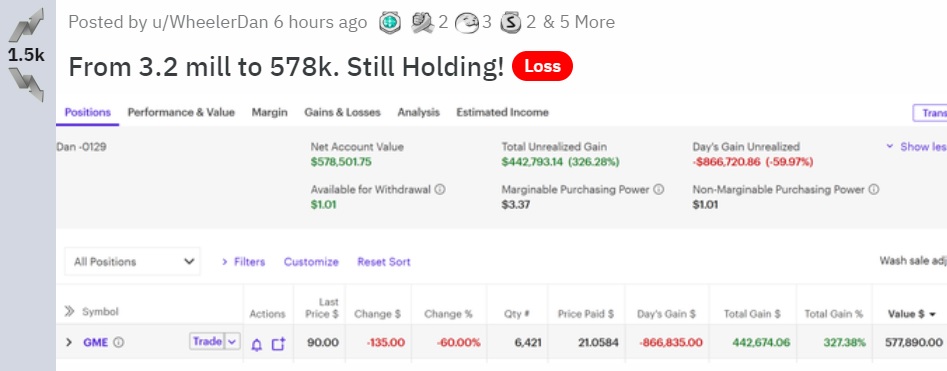Switch to Performance & Value tab
Image resolution: width=947 pixels, height=371 pixels.
[x=181, y=112]
